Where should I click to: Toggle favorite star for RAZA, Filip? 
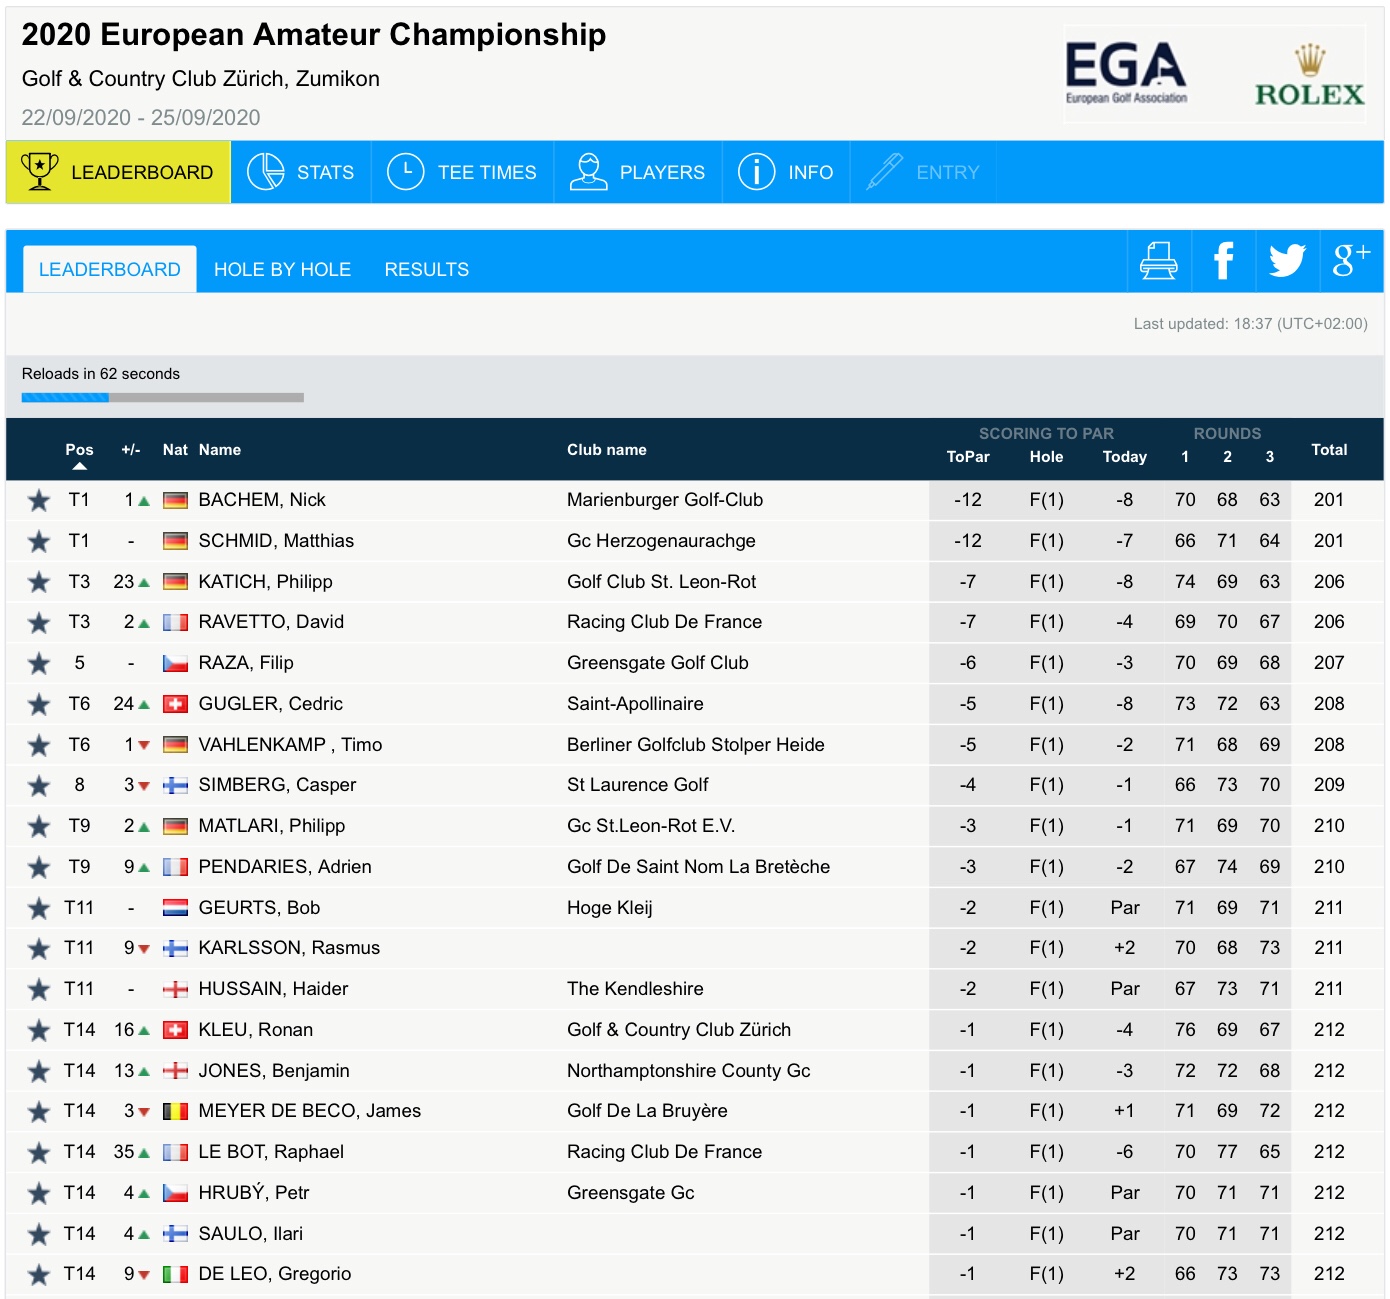[39, 663]
